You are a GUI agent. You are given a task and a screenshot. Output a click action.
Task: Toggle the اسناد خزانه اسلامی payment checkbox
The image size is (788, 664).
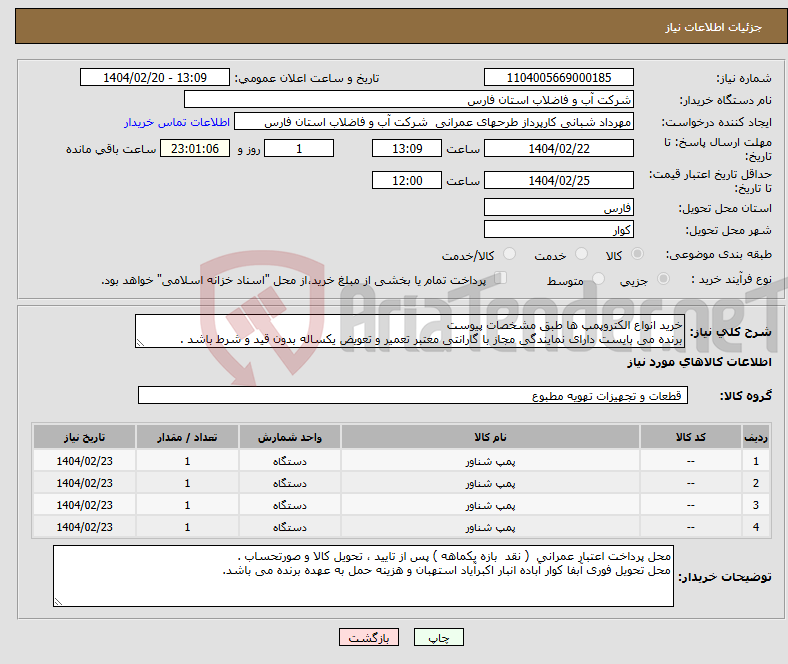coord(501,277)
